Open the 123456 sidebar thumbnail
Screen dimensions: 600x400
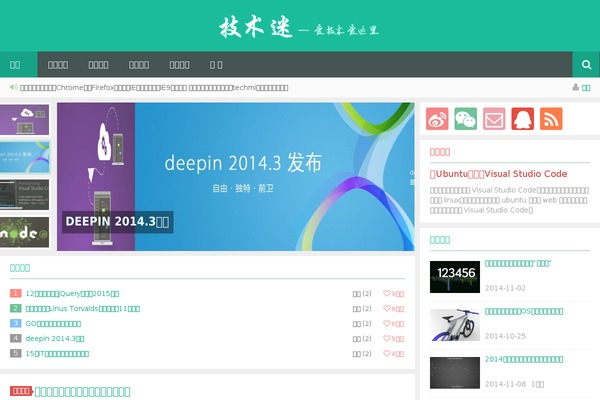tap(455, 277)
